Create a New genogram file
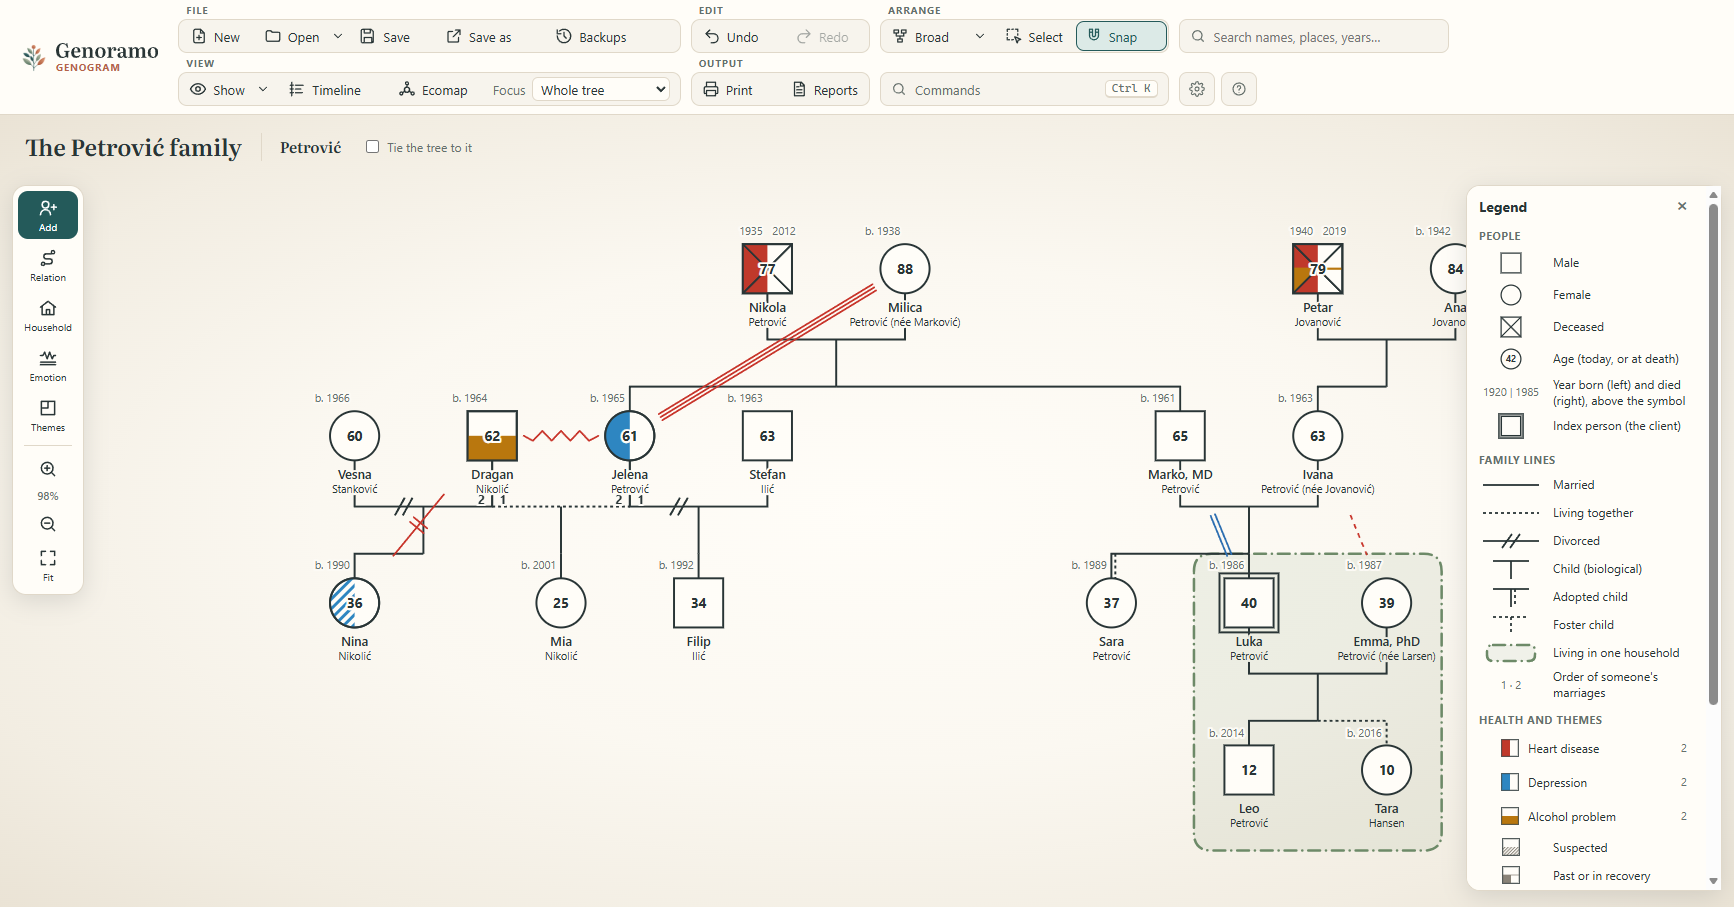Image resolution: width=1734 pixels, height=907 pixels. [x=216, y=37]
